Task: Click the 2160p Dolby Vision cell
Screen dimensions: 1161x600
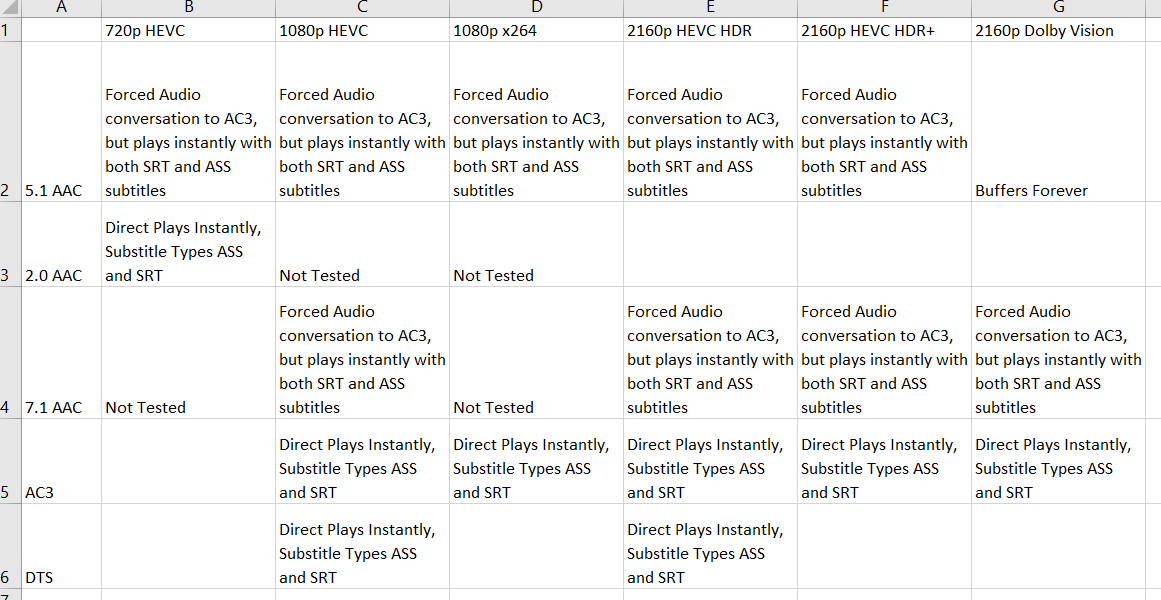Action: tap(1059, 30)
